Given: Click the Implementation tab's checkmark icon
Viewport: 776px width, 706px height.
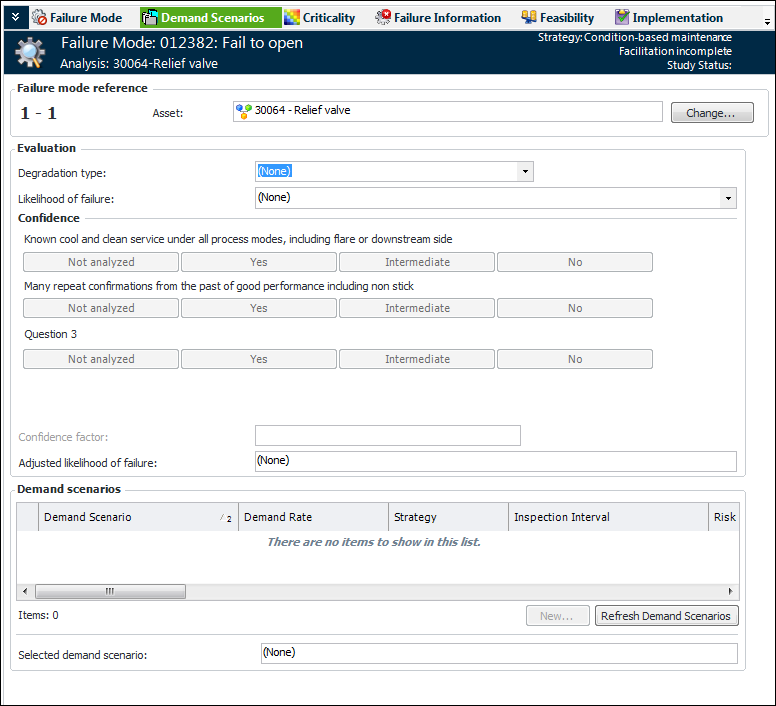Looking at the screenshot, I should point(622,17).
